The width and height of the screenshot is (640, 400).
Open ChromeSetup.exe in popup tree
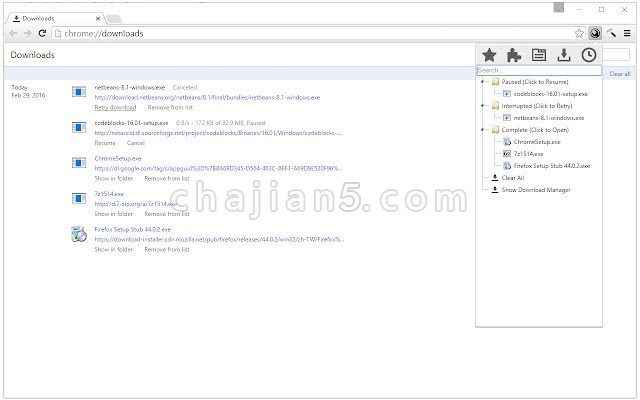click(x=537, y=142)
